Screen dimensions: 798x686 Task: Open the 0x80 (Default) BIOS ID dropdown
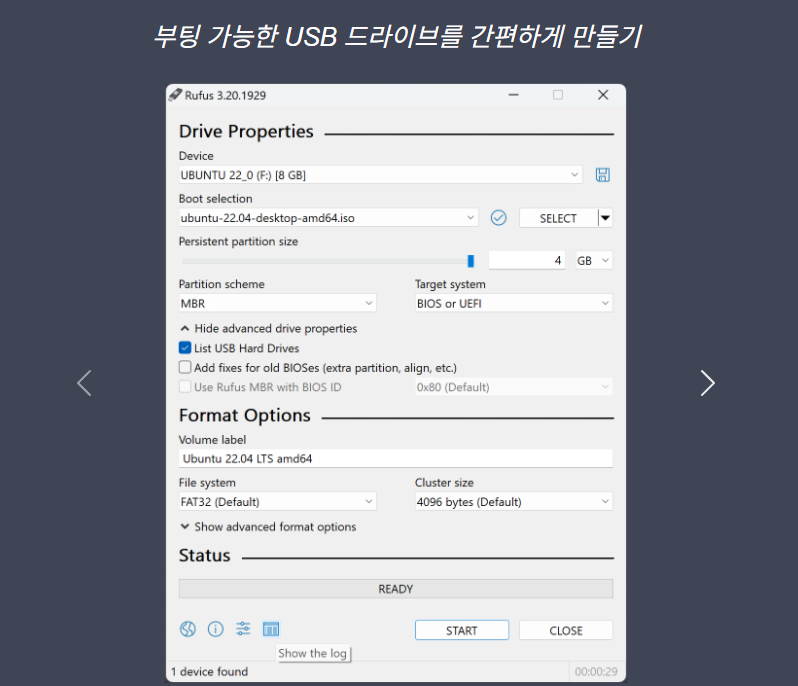514,387
